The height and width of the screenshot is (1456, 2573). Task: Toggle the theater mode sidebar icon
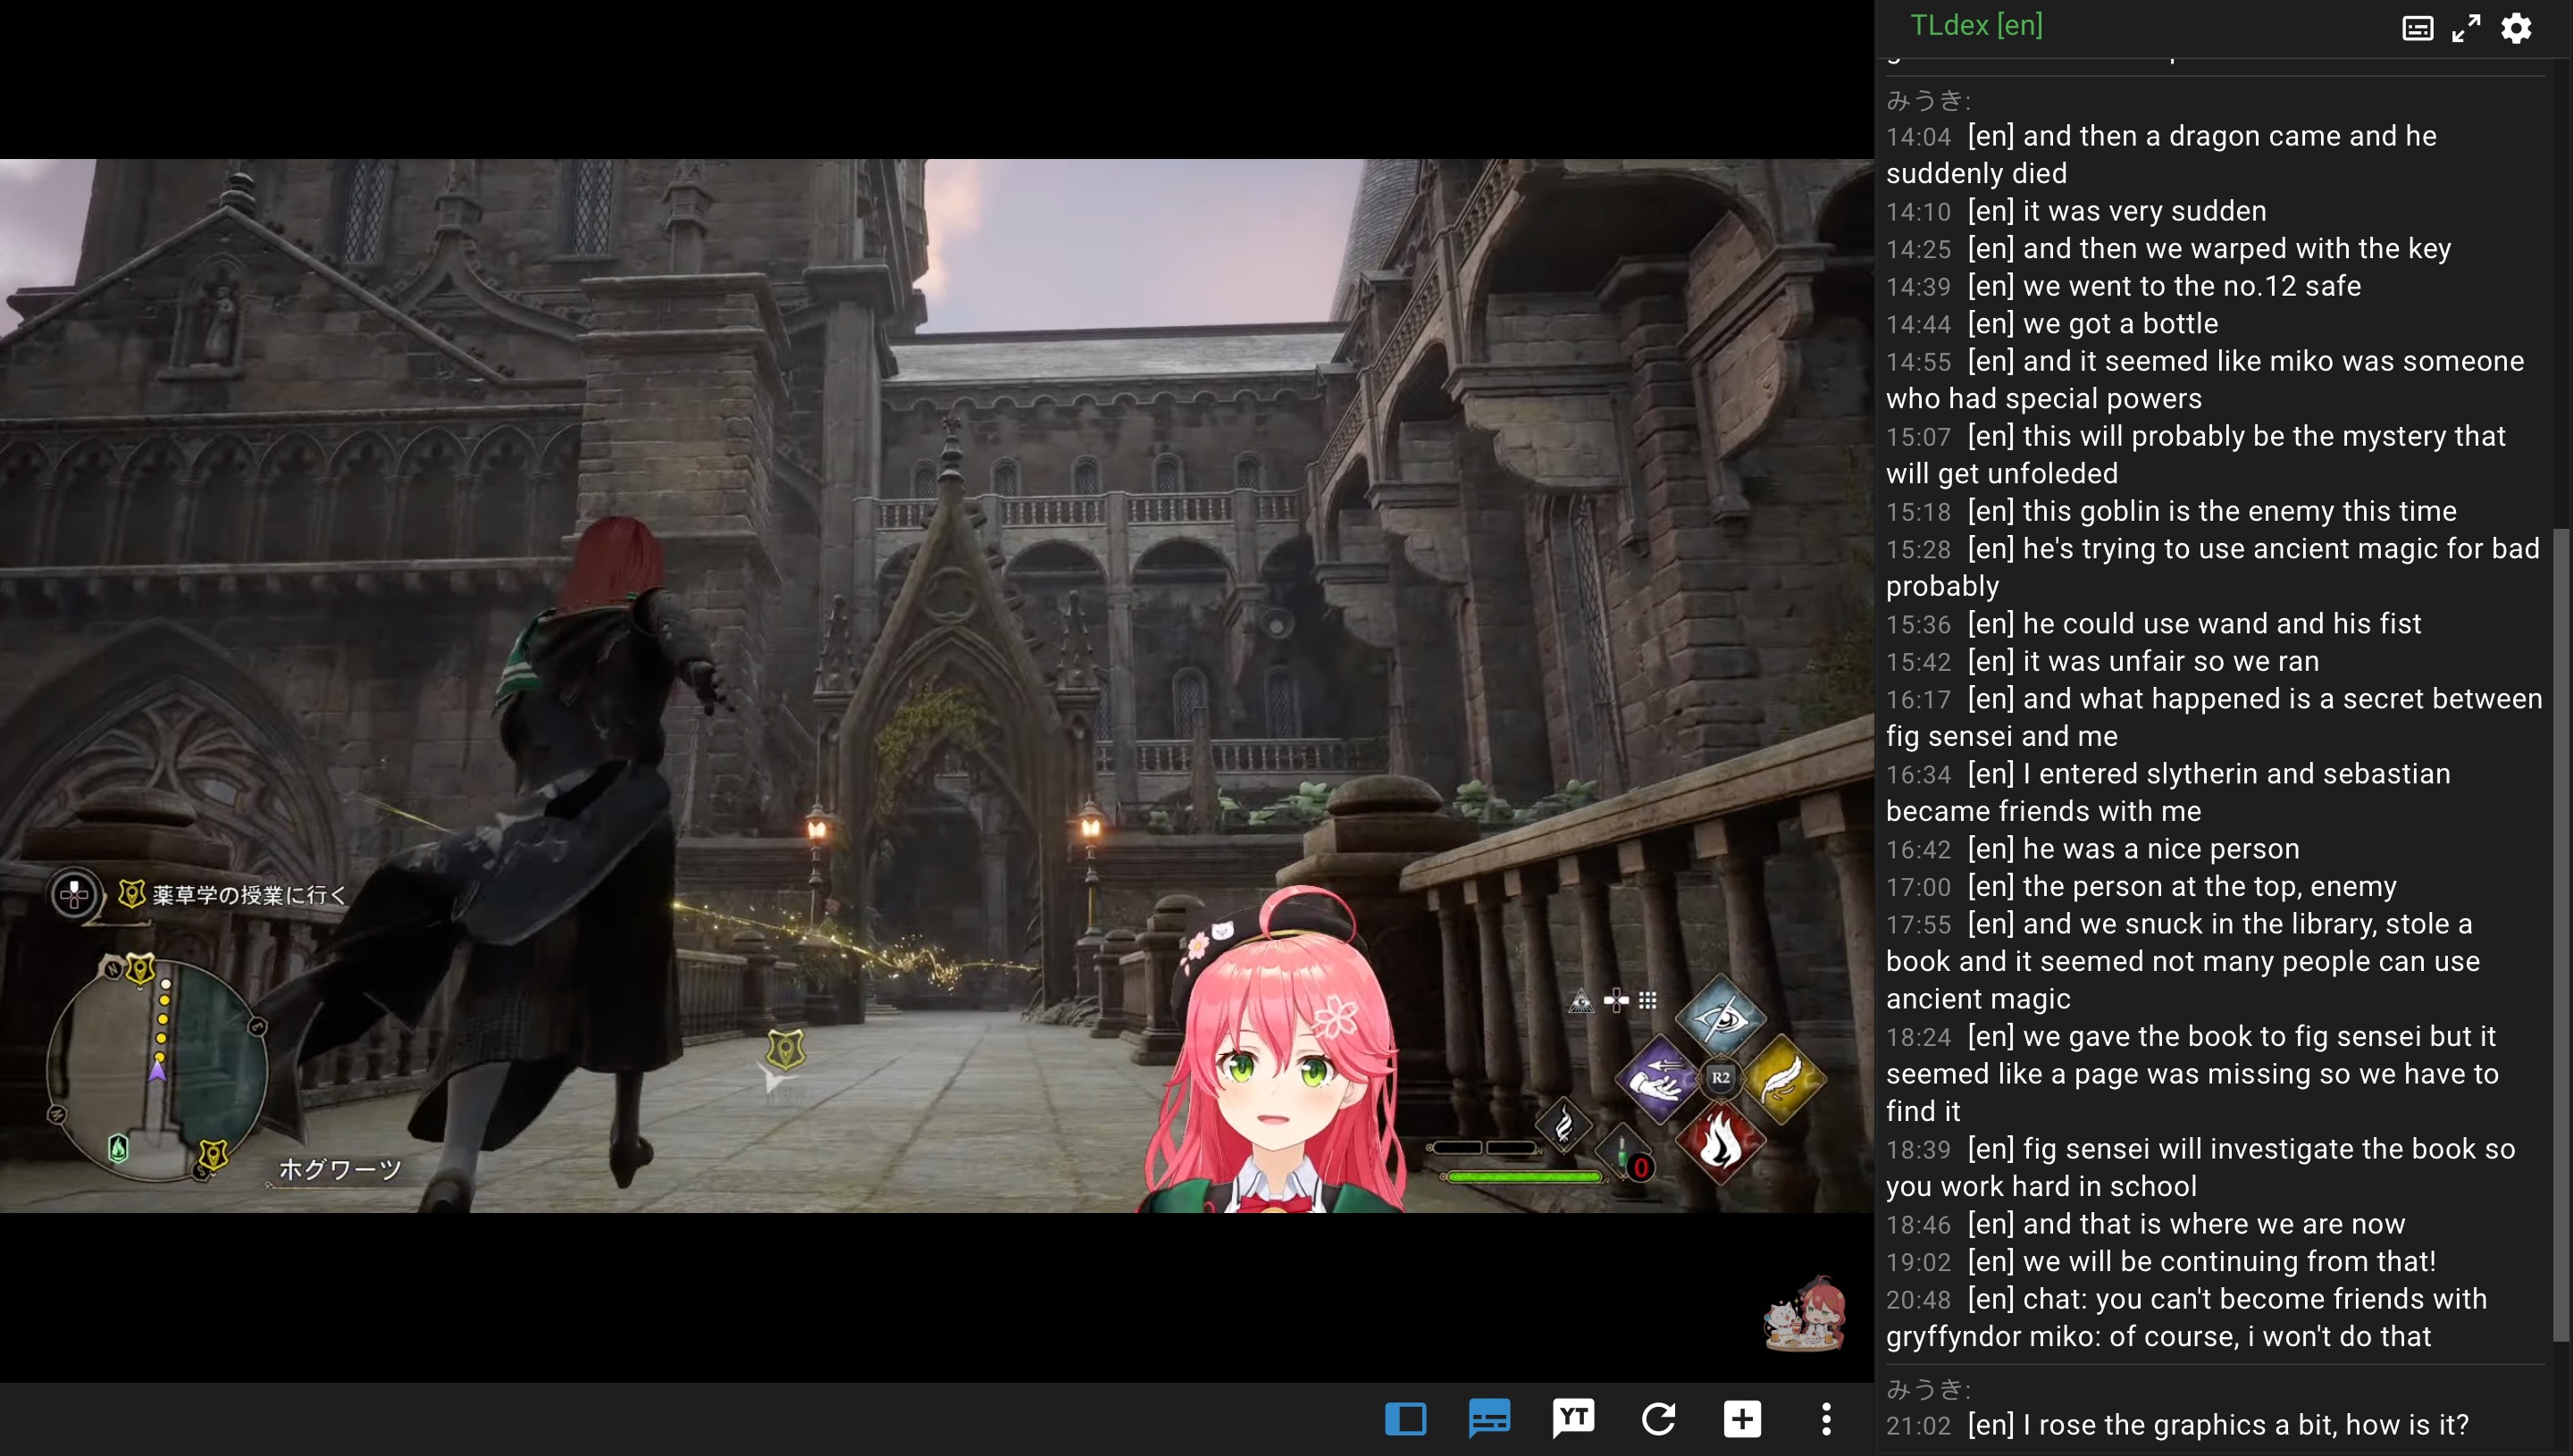1405,1419
